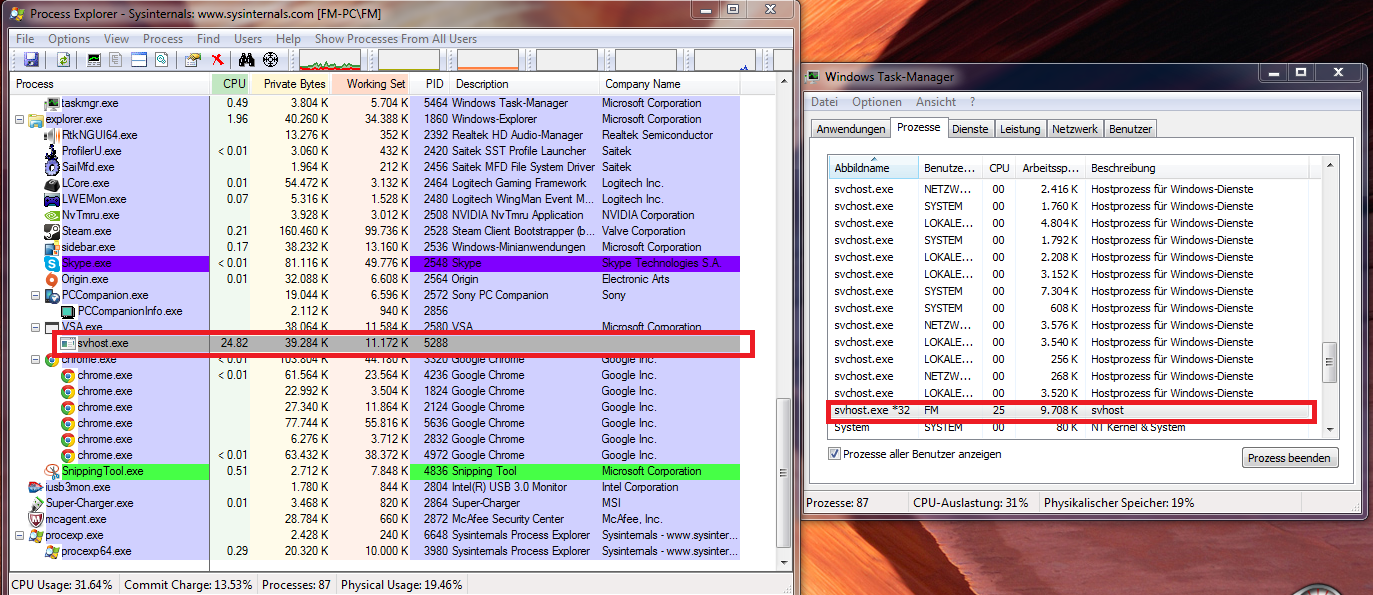The width and height of the screenshot is (1373, 595).
Task: Click the LWEMon.exe gamepad icon
Action: coord(52,199)
